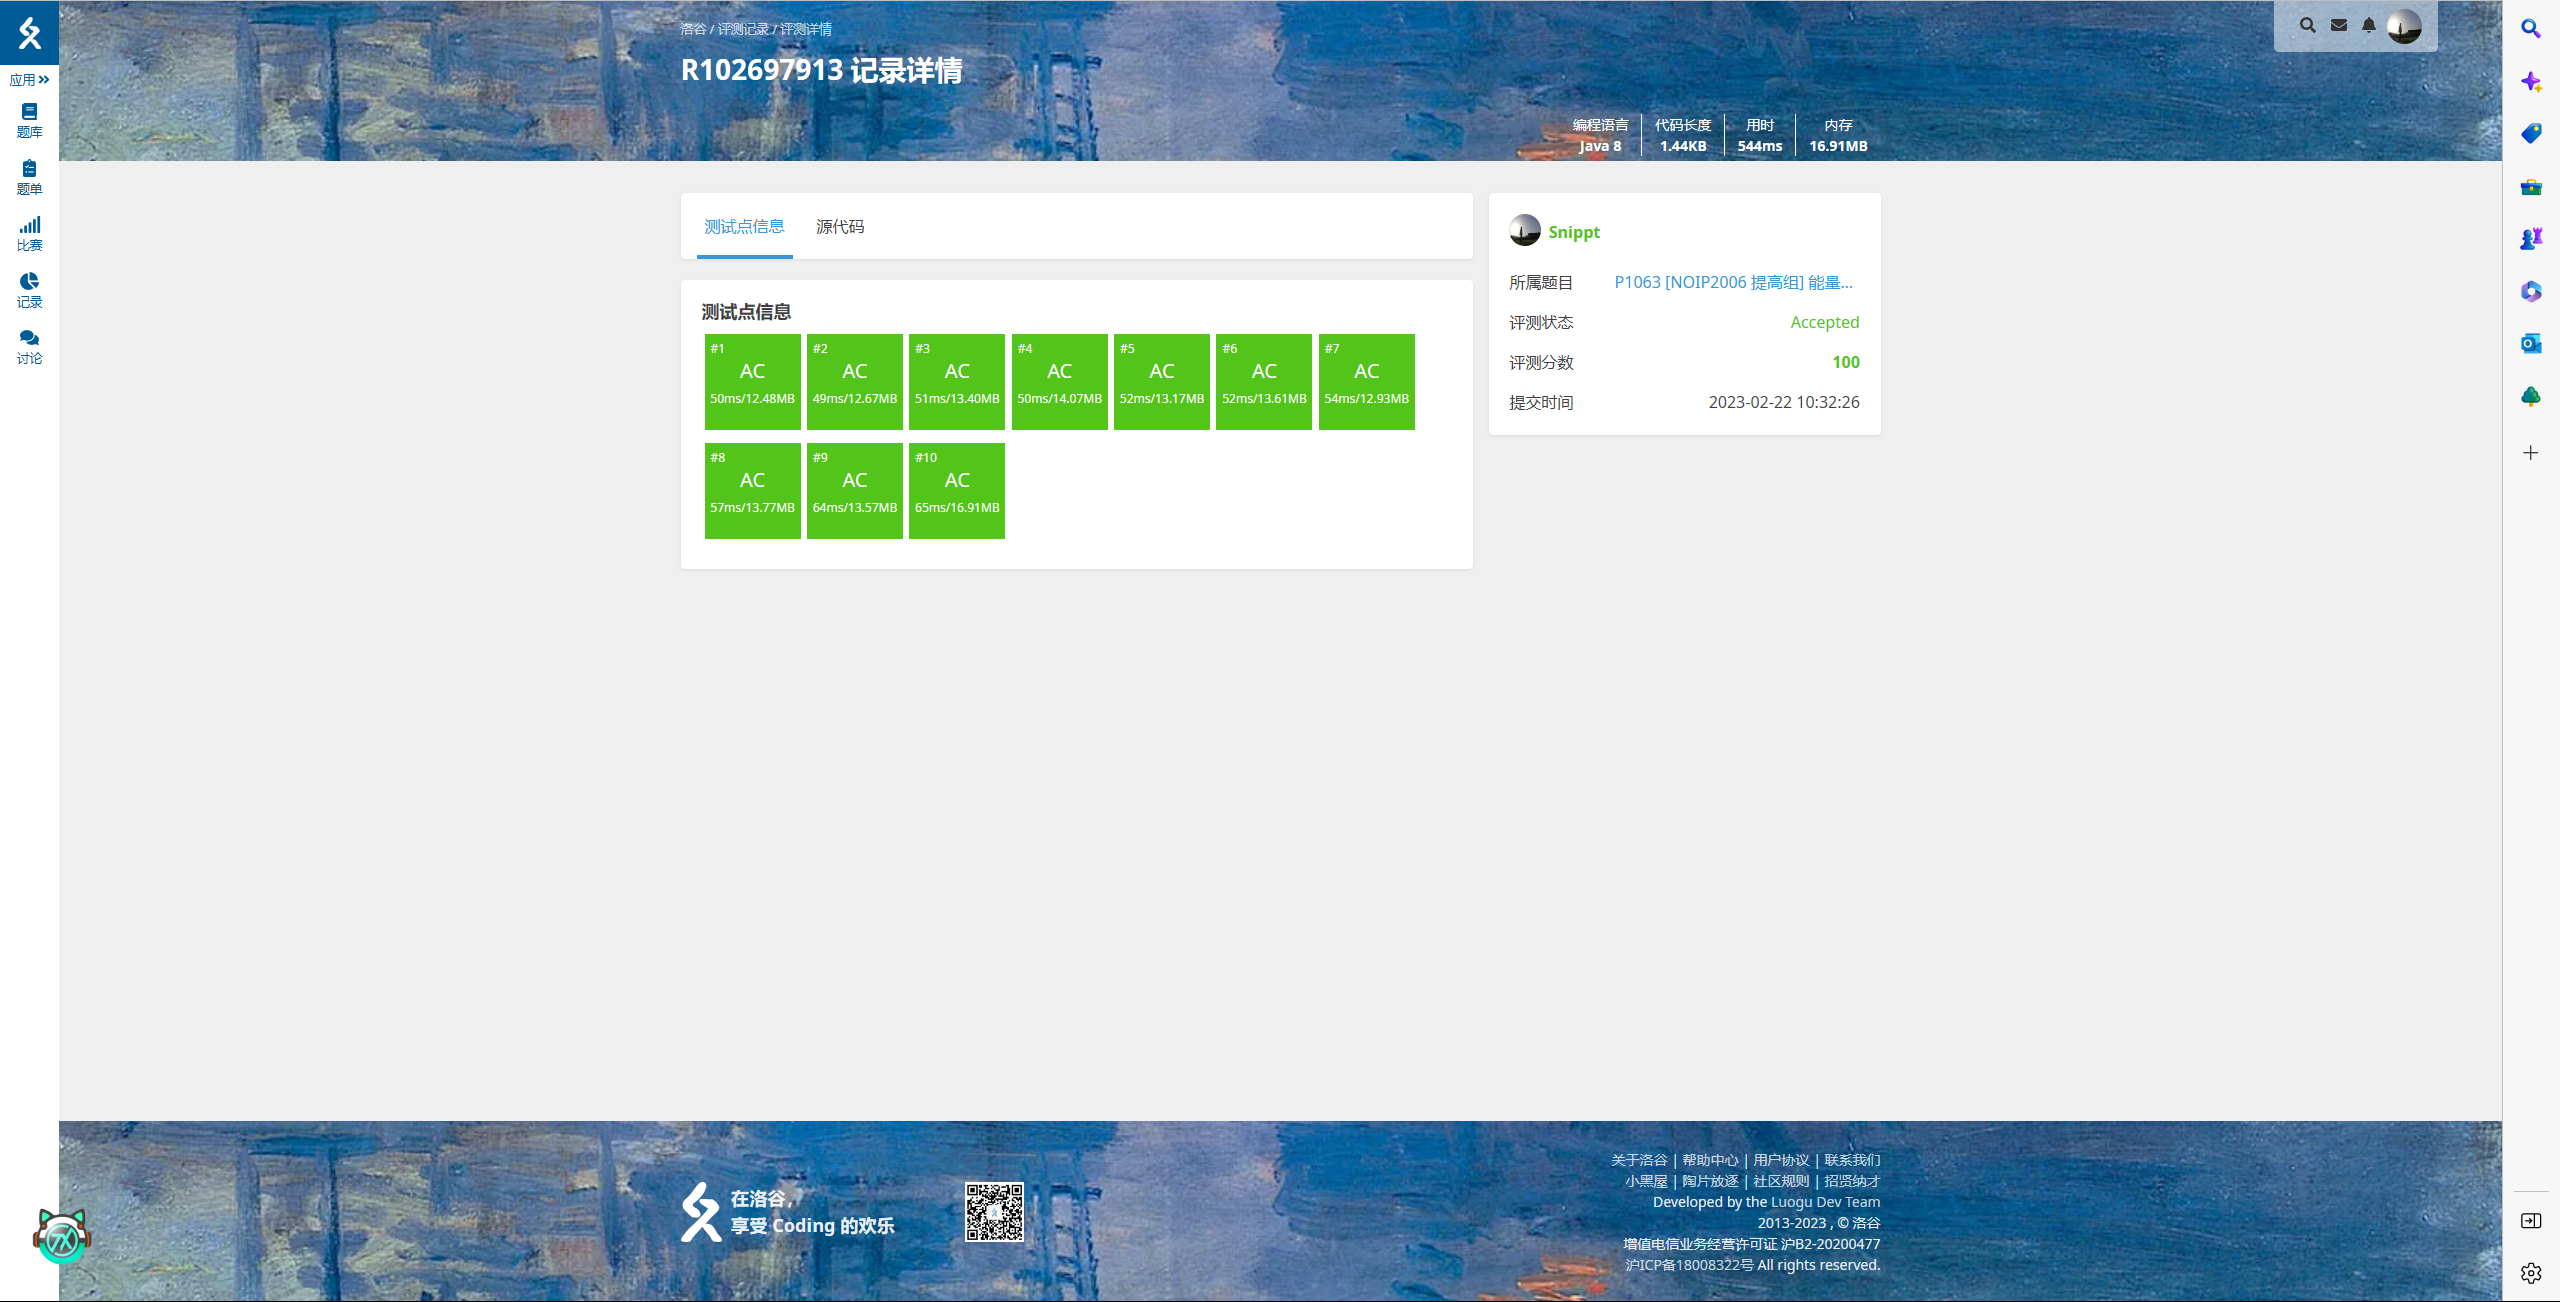The height and width of the screenshot is (1302, 2560).
Task: Select test point #8 AC block
Action: tap(752, 491)
